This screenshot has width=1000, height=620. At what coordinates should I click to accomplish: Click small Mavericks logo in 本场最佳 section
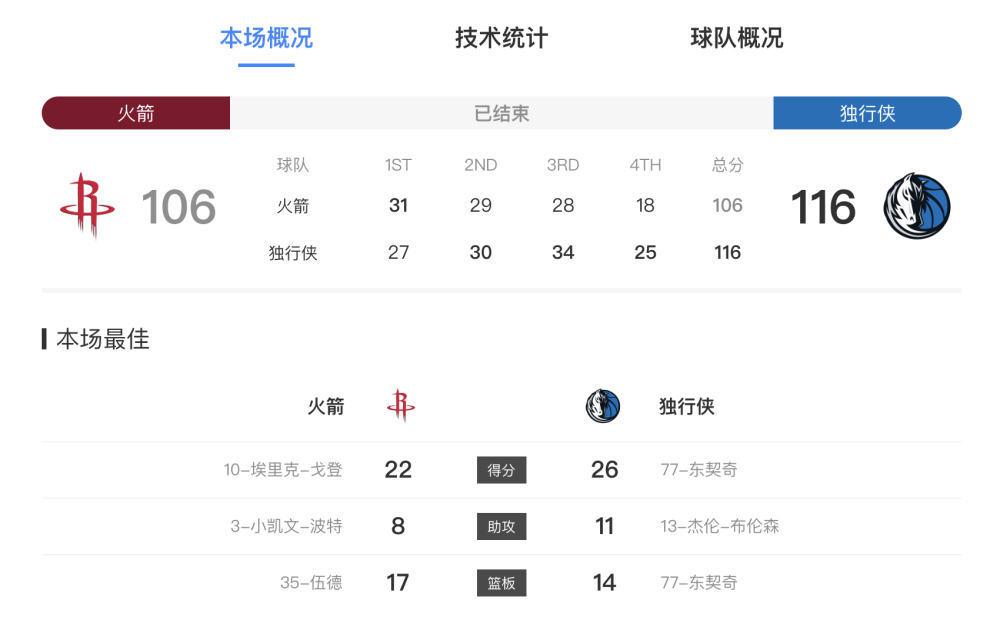pos(603,406)
